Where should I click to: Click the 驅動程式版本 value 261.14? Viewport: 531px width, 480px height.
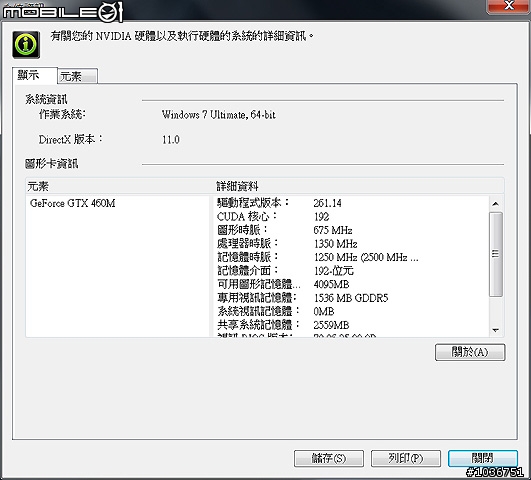point(327,203)
